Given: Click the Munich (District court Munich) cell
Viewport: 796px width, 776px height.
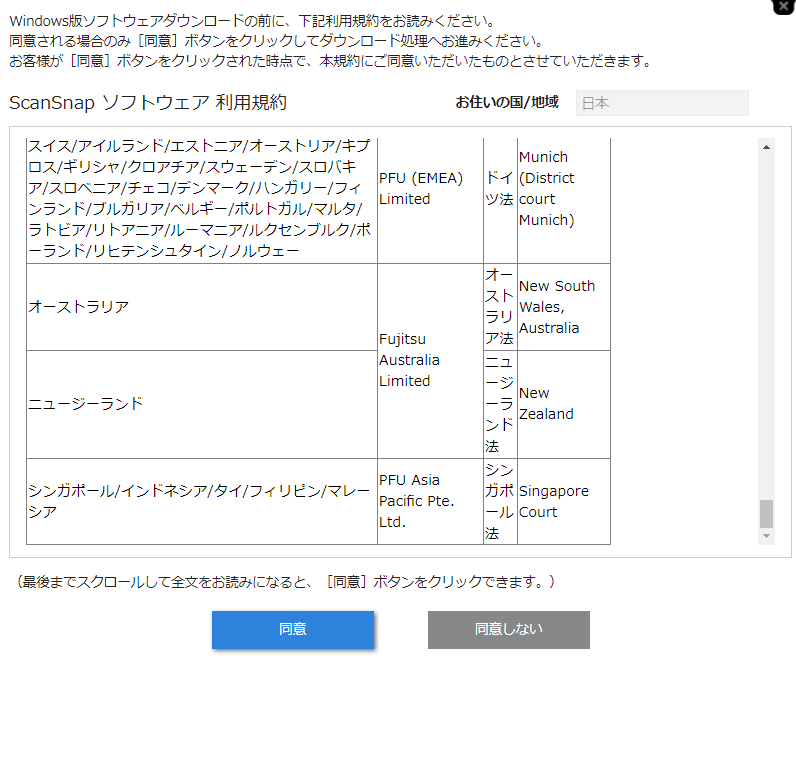Looking at the screenshot, I should (563, 200).
